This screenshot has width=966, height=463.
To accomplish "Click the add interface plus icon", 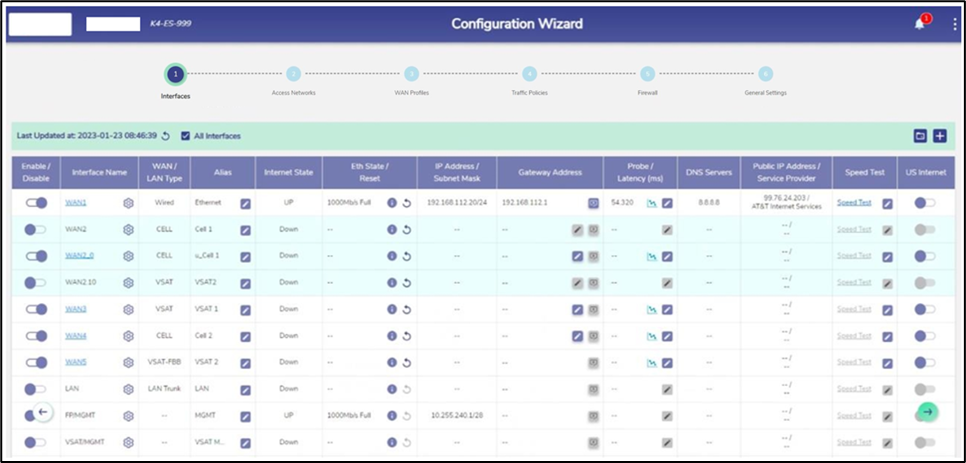I will click(939, 136).
